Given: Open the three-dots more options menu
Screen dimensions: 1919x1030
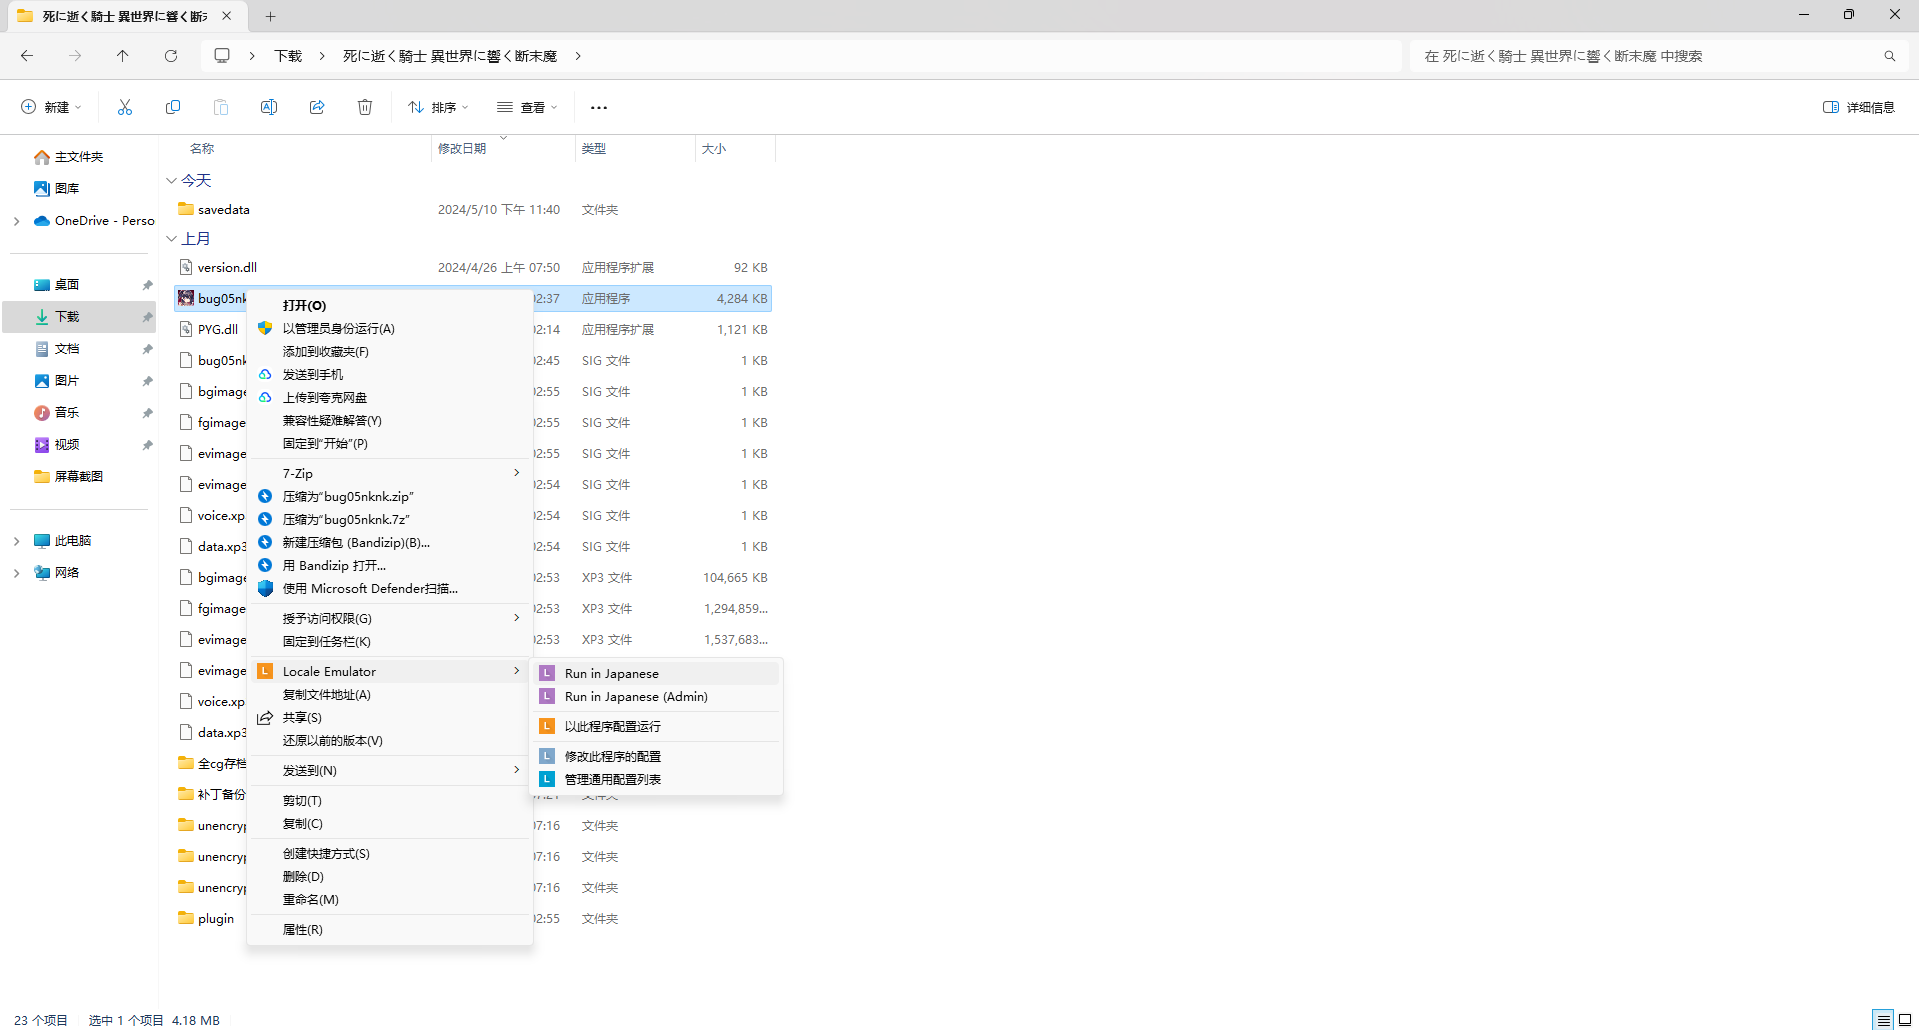Looking at the screenshot, I should tap(599, 107).
